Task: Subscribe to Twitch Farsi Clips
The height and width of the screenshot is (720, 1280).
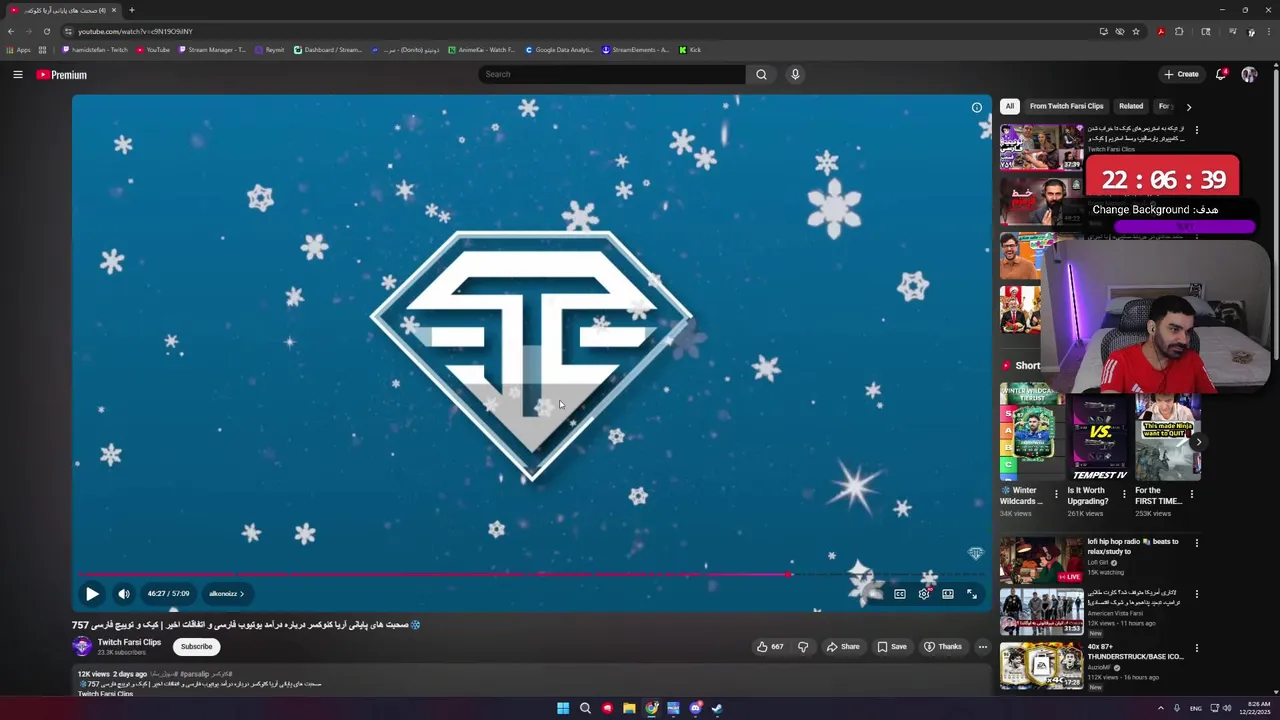Action: pyautogui.click(x=196, y=647)
